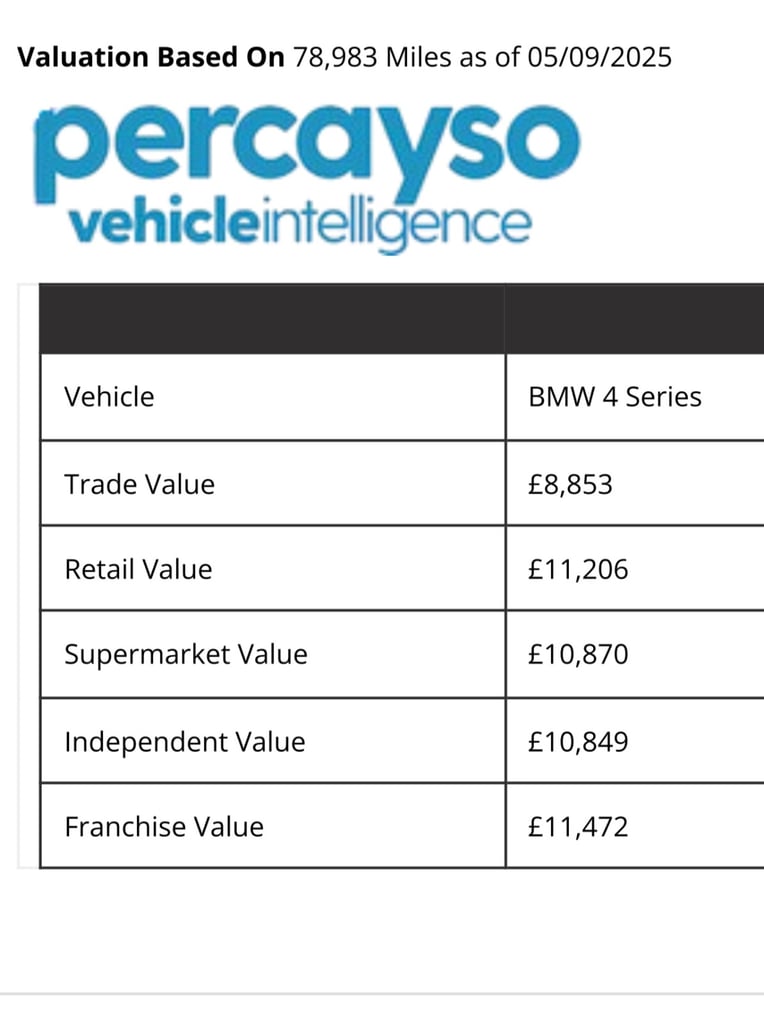Click the dark header cell above Vehicle

(x=272, y=319)
